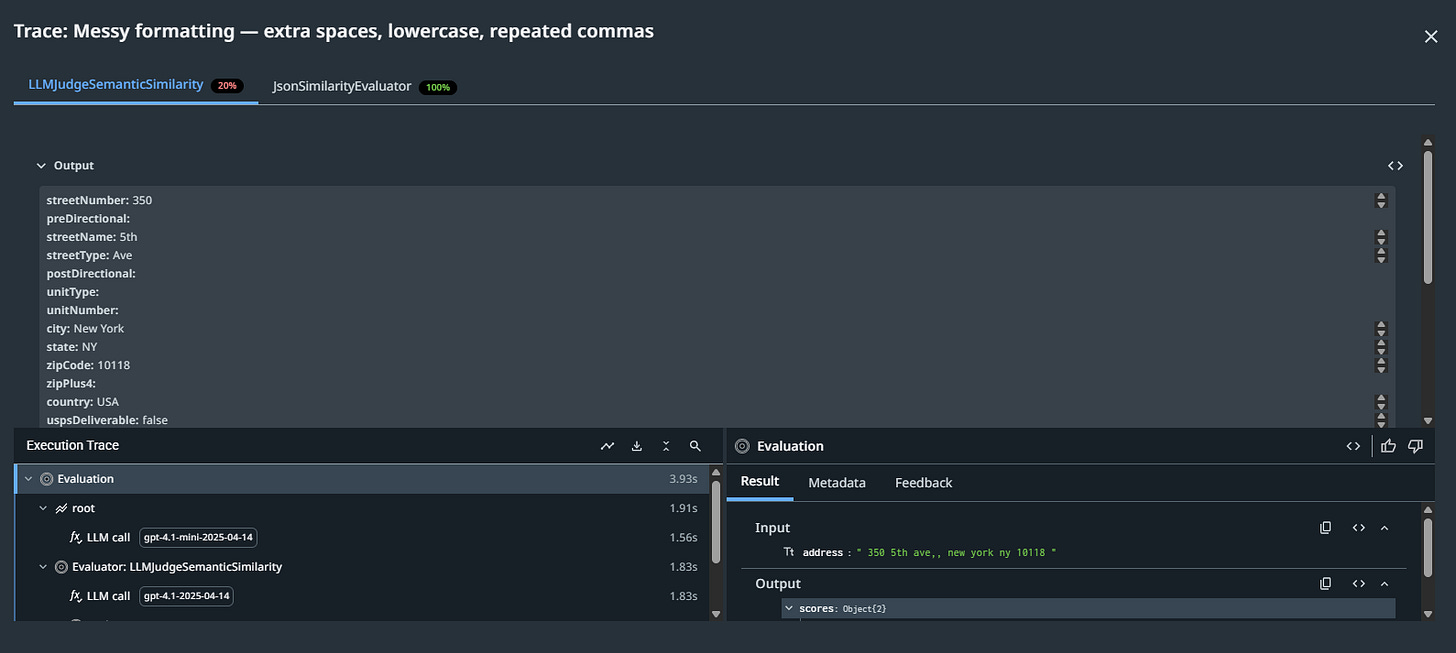
Task: Click the gpt-4.1-2025-04-14 model badge
Action: (x=186, y=596)
